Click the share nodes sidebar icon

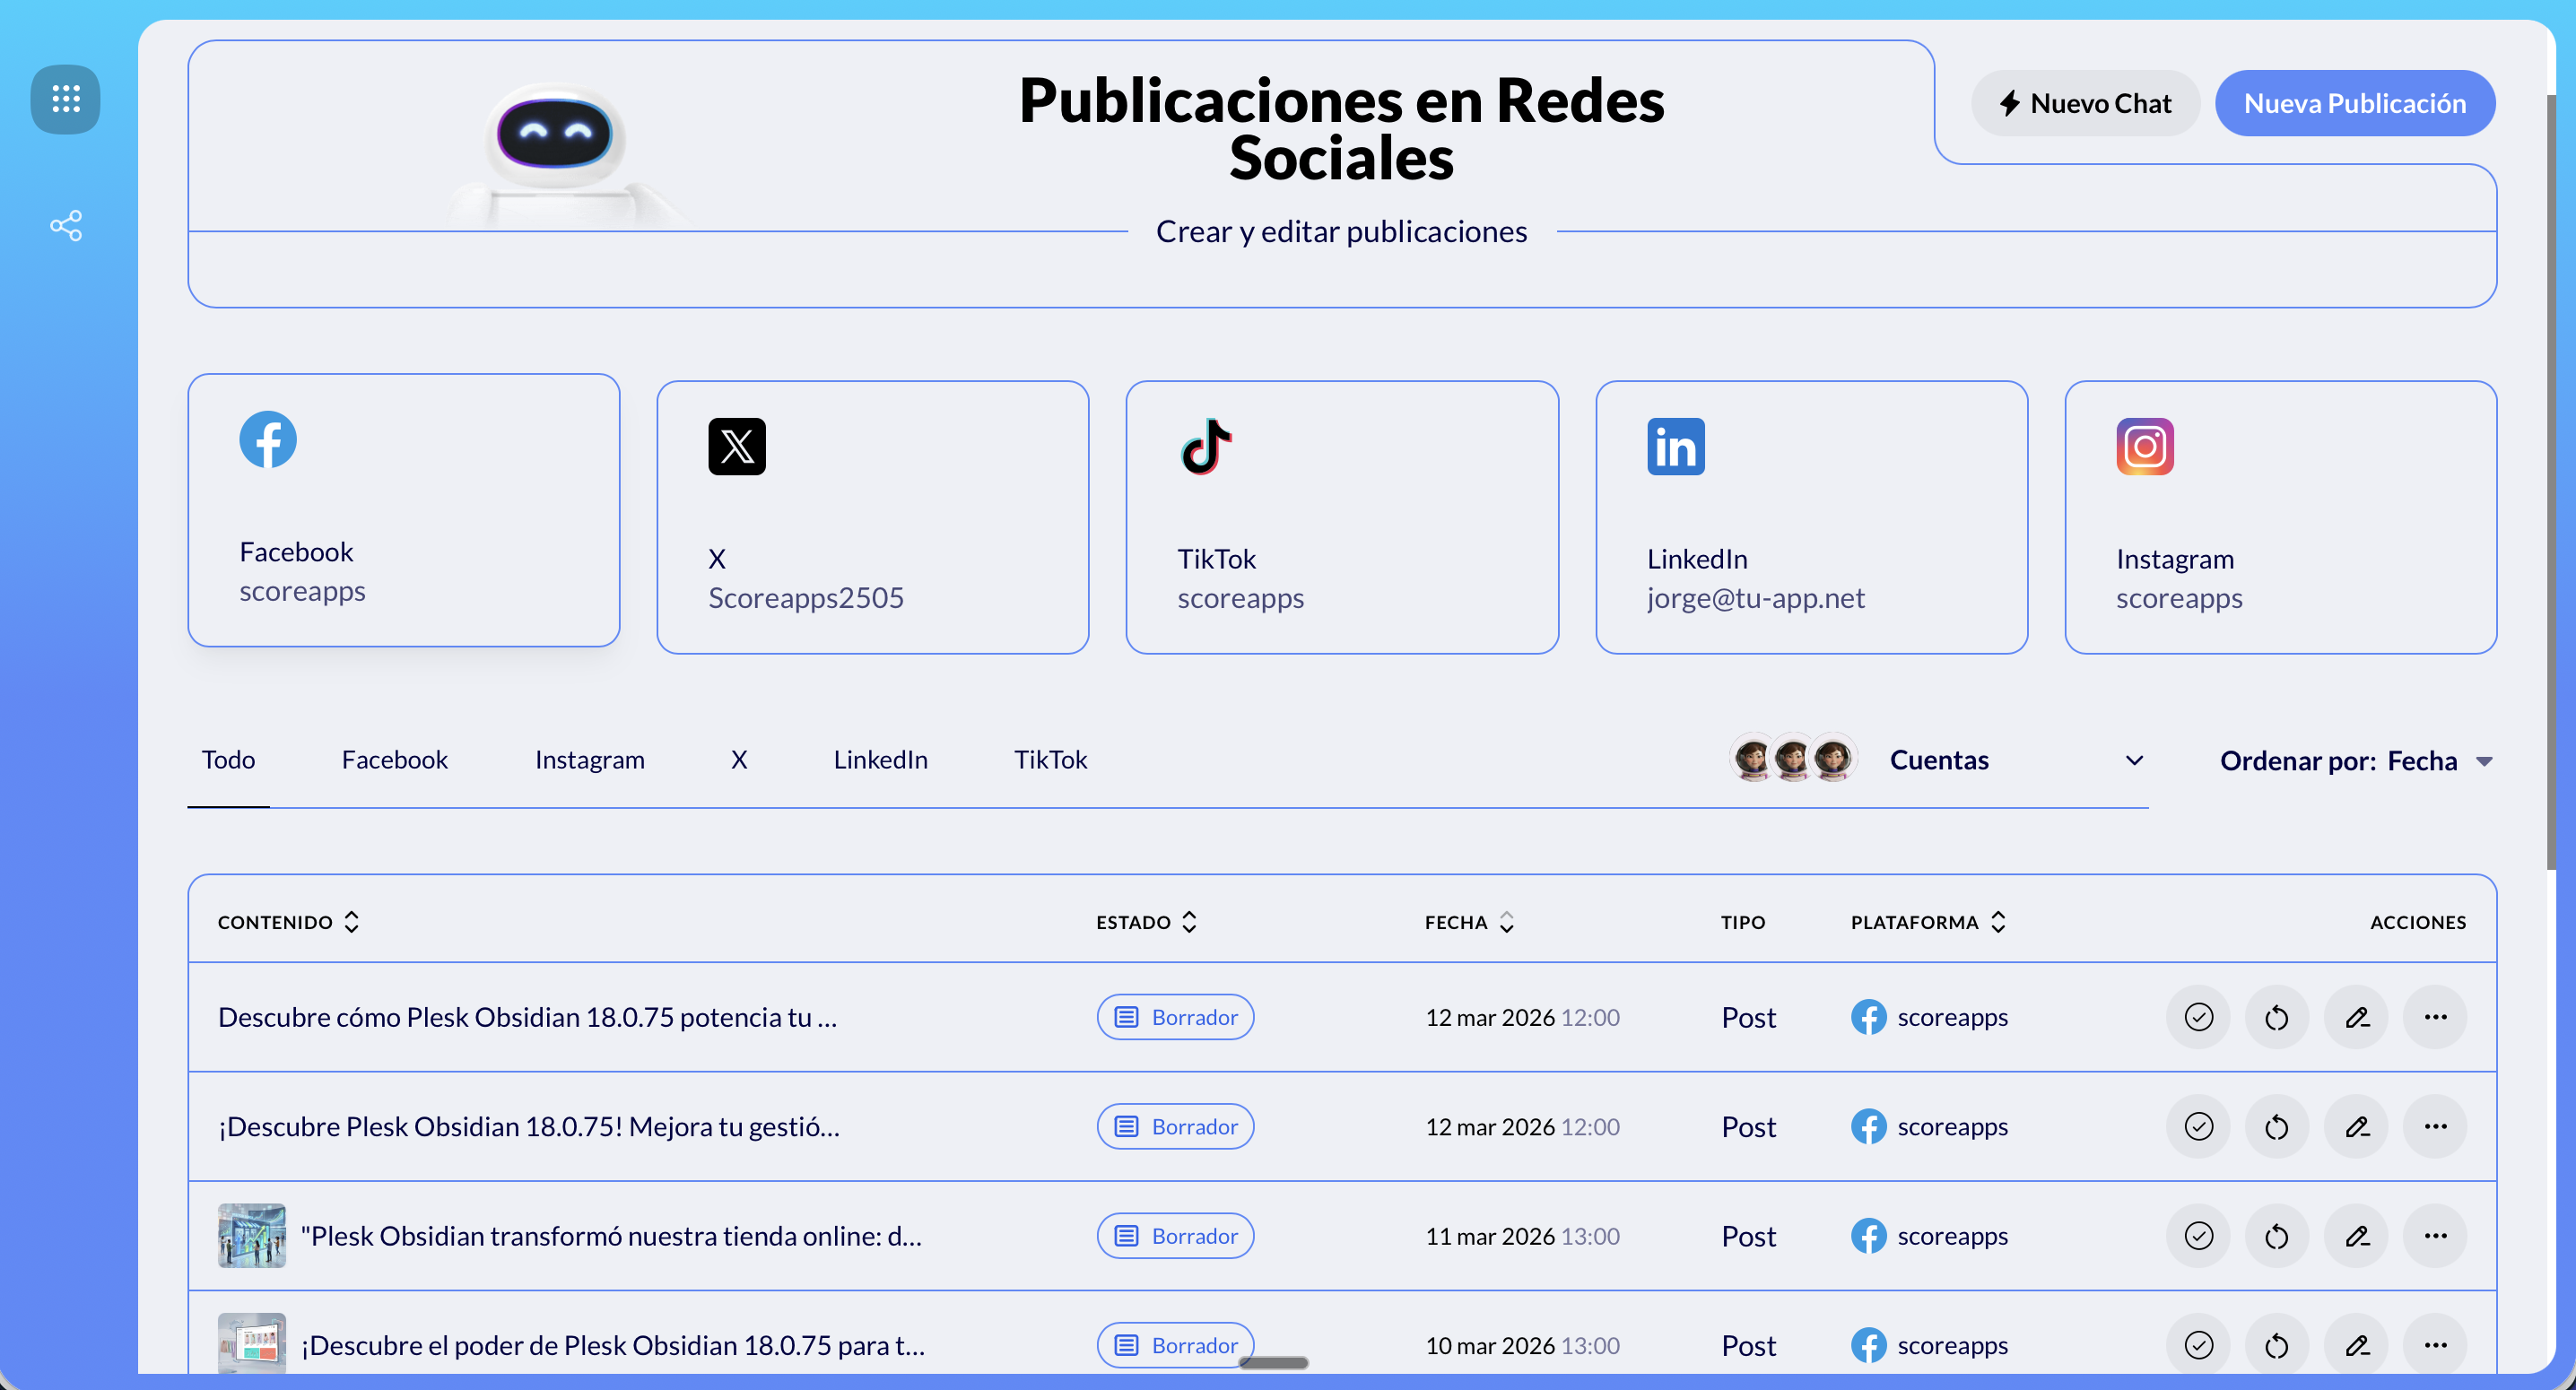tap(66, 226)
